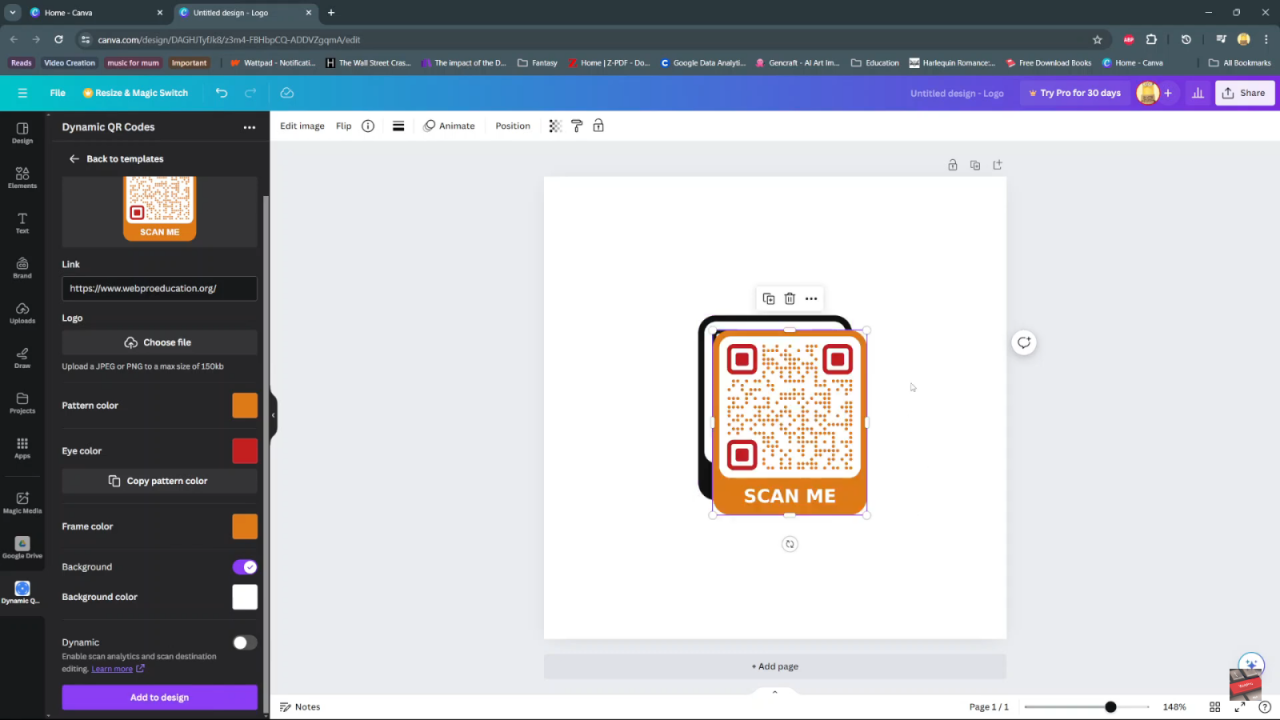
Task: Open Dynamic QR Codes panel options menu
Action: tap(249, 127)
